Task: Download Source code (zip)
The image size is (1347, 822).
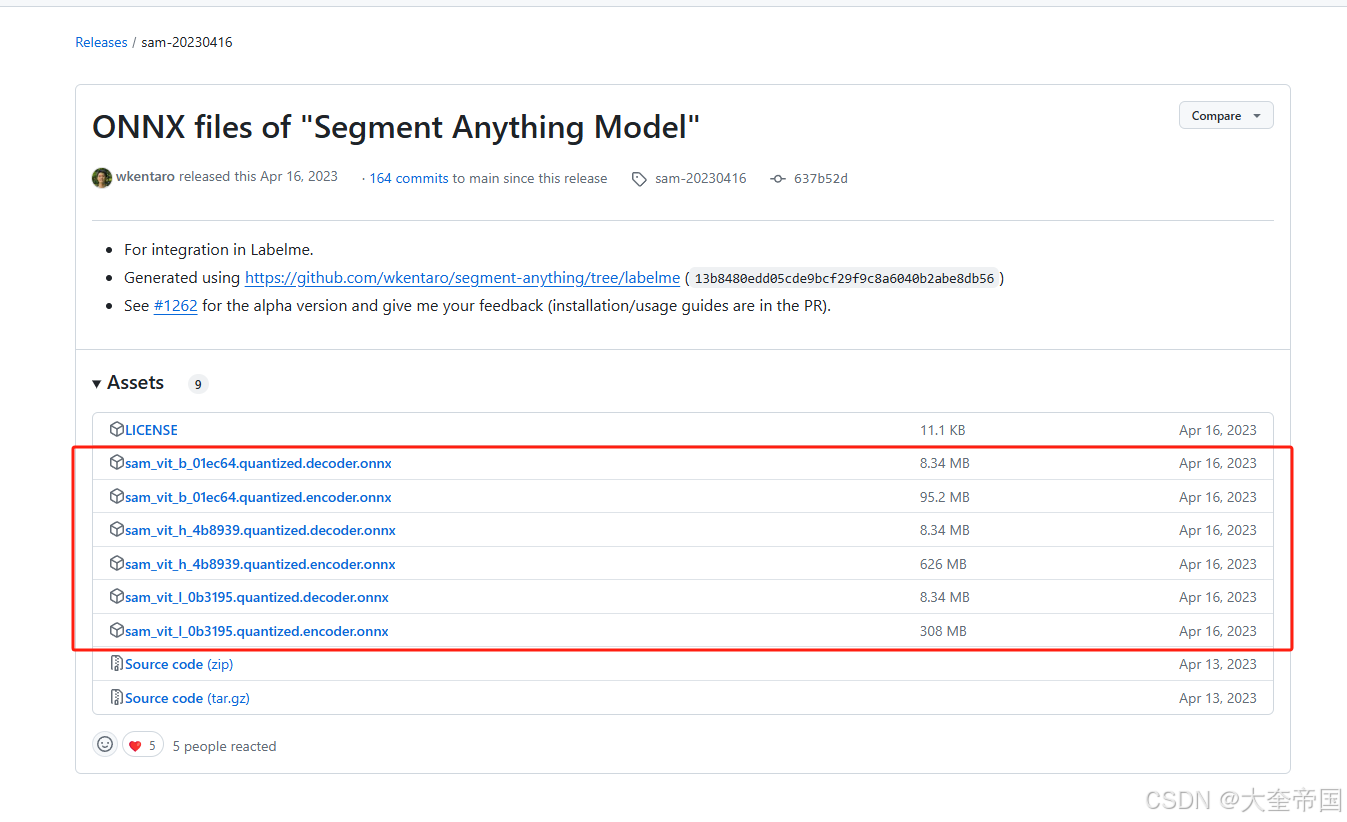Action: click(x=179, y=664)
